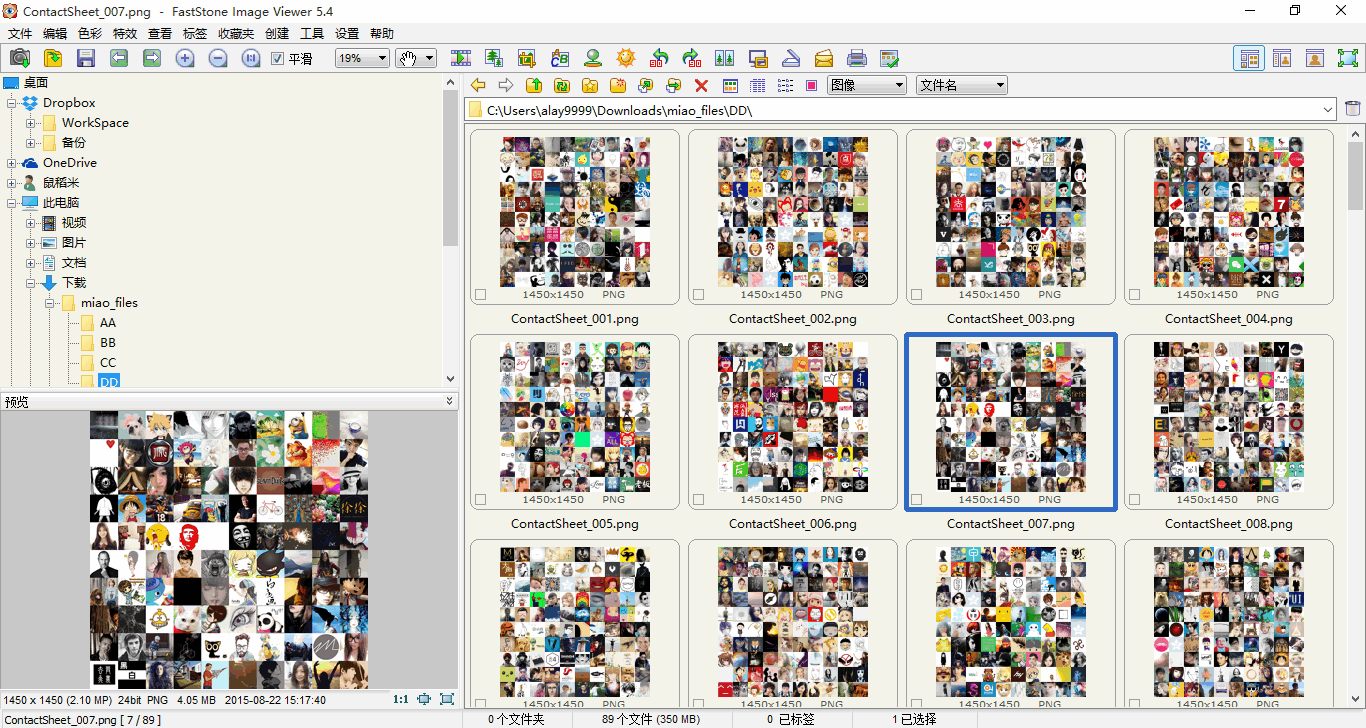
Task: Collapse the 预览 preview panel chevron
Action: pyautogui.click(x=449, y=401)
